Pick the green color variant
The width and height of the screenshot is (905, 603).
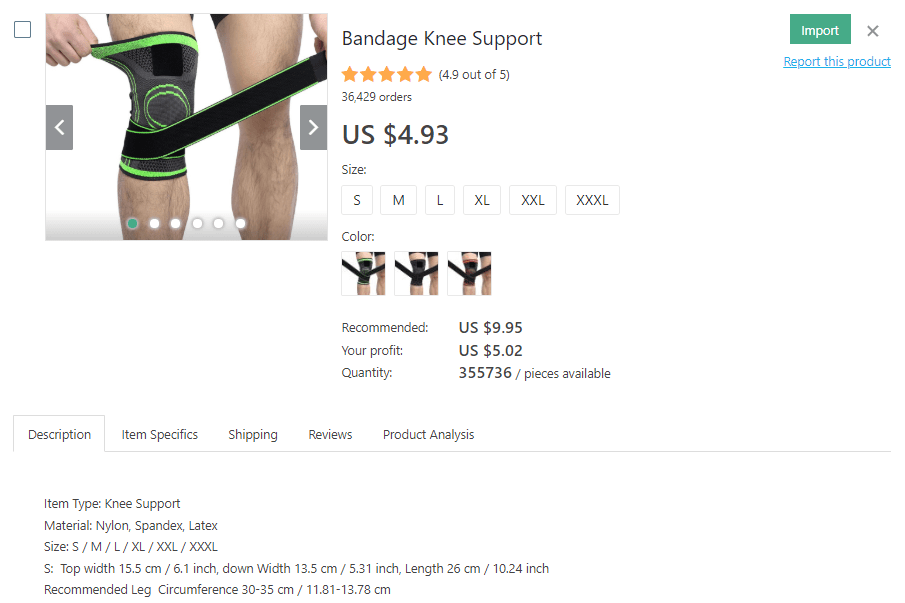(363, 274)
